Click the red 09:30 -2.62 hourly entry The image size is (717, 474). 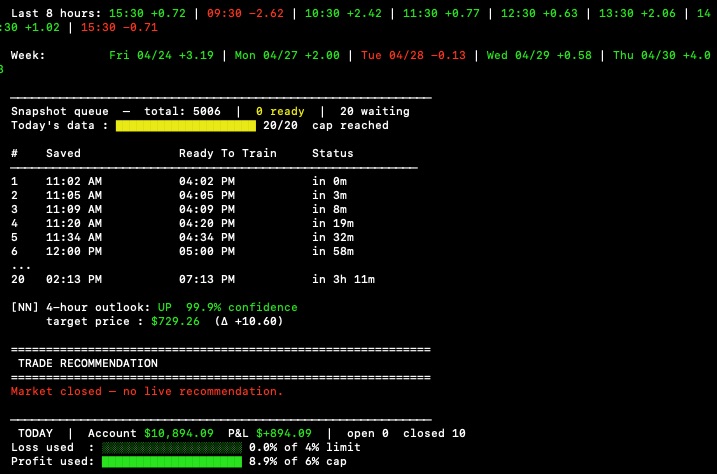(x=245, y=13)
